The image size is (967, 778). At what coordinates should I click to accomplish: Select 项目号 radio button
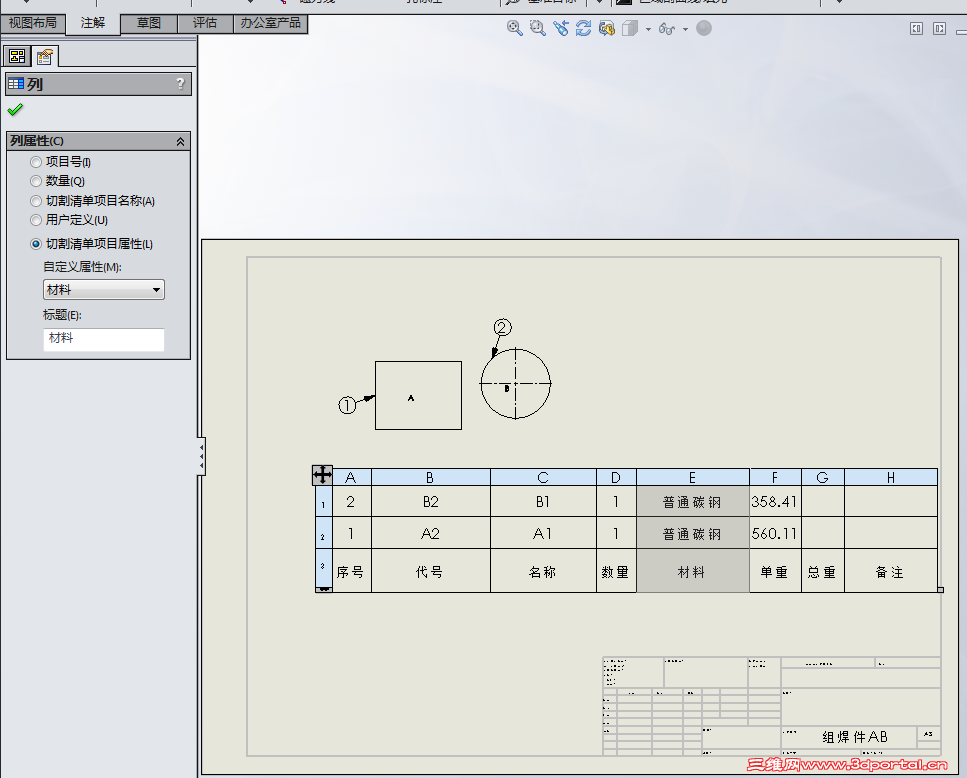36,162
